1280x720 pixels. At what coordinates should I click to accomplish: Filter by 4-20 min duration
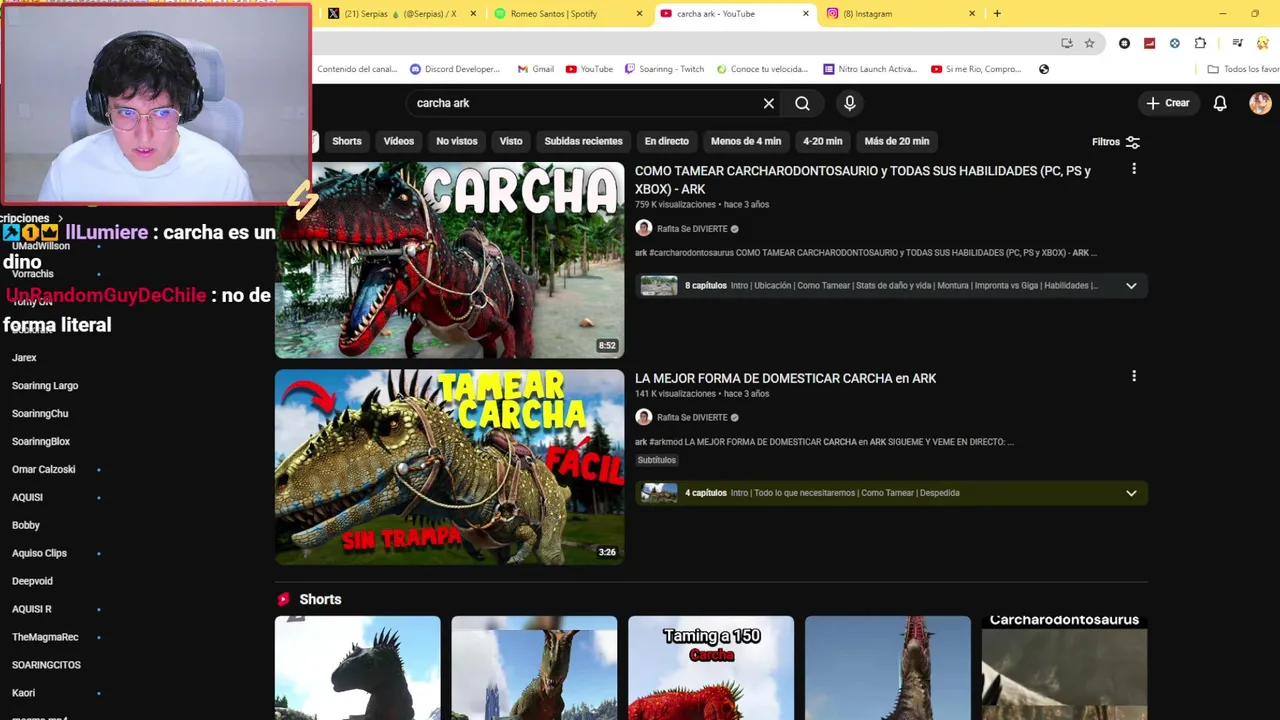(822, 141)
